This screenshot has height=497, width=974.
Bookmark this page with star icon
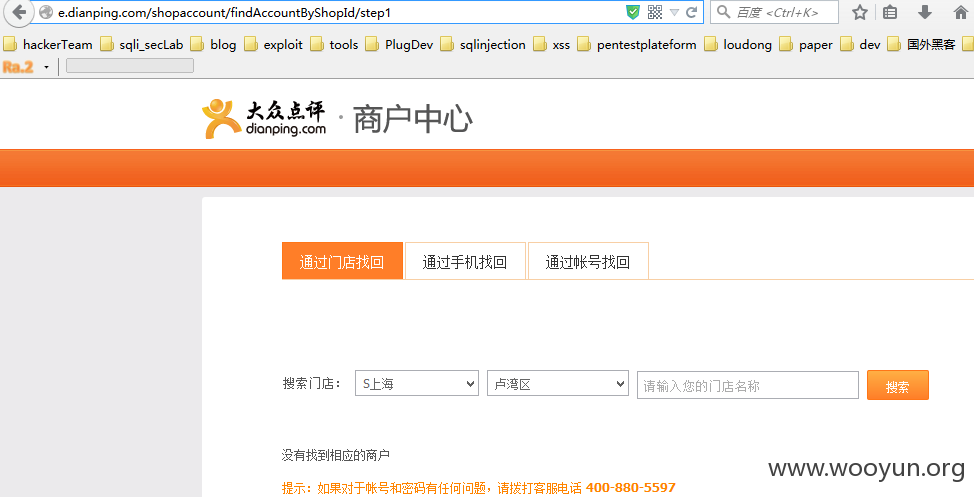click(860, 12)
